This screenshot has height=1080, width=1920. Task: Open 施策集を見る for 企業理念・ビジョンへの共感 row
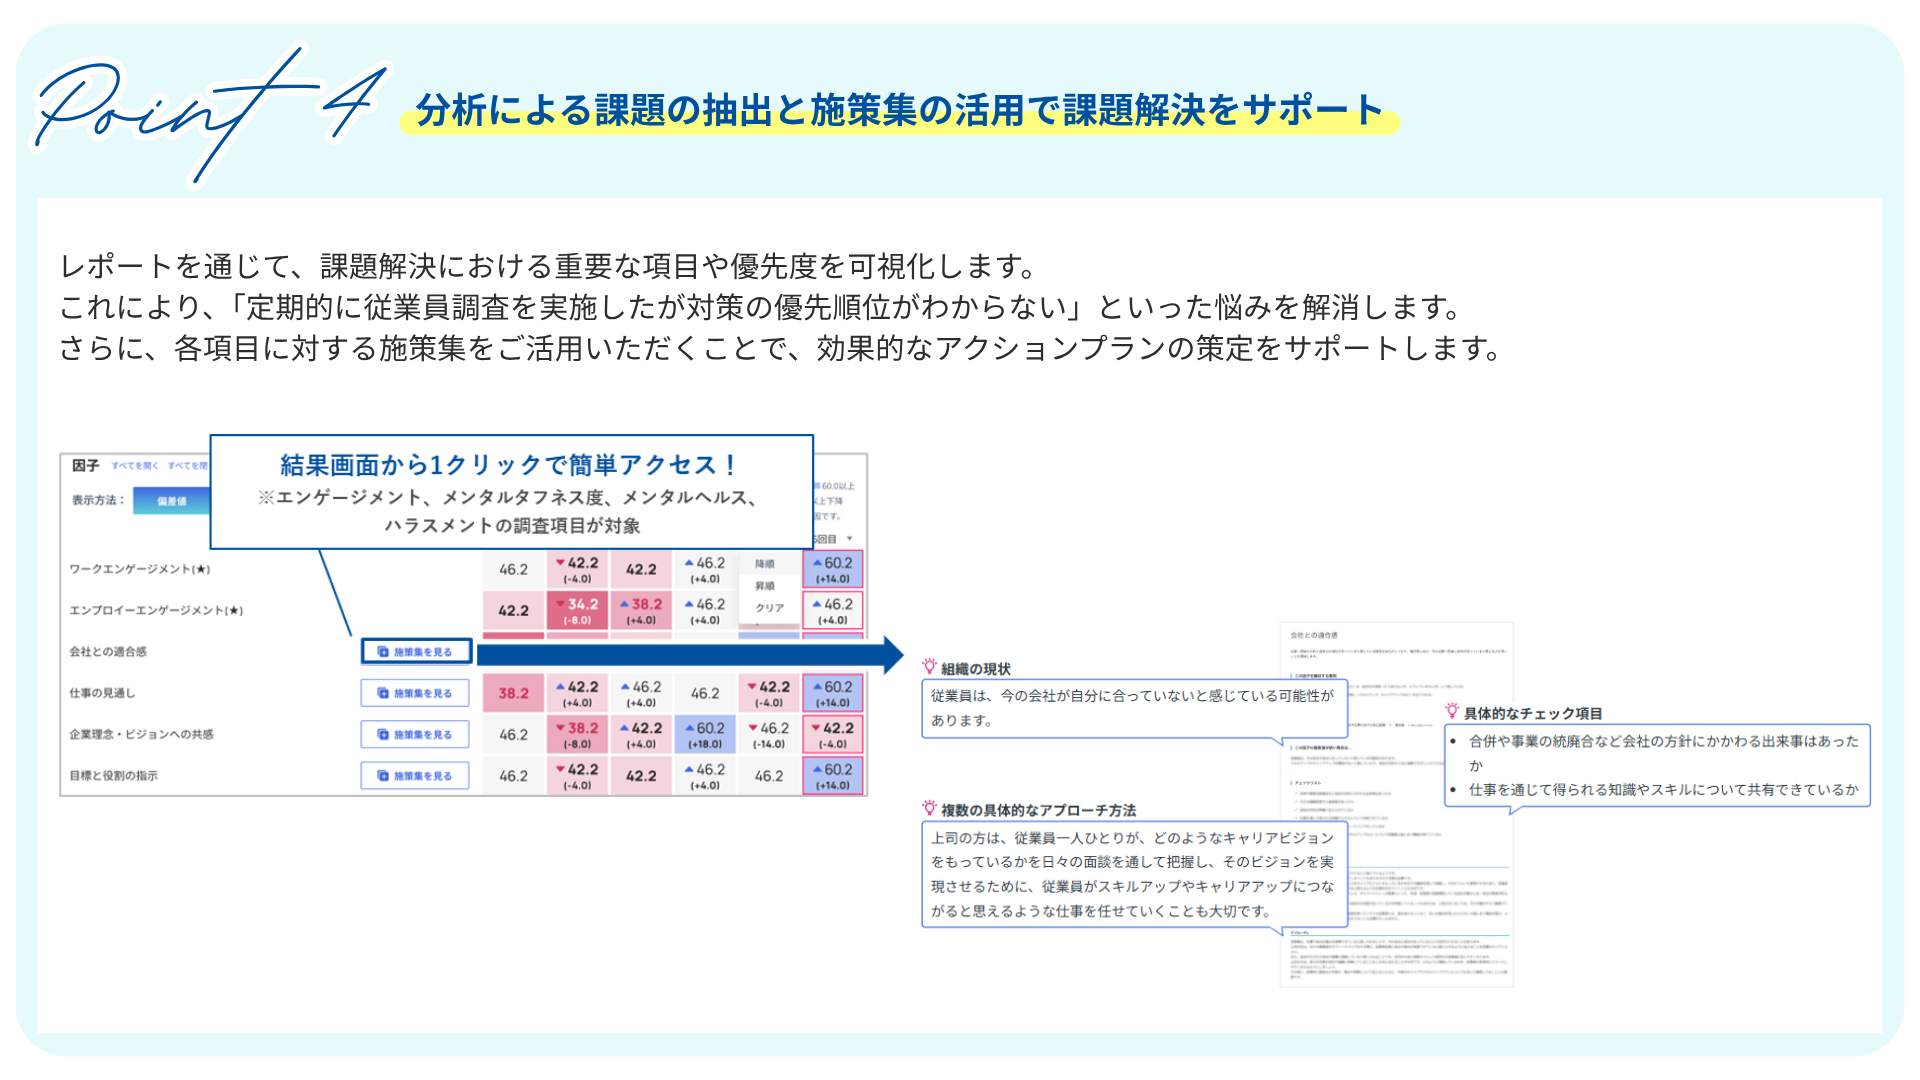tap(415, 734)
